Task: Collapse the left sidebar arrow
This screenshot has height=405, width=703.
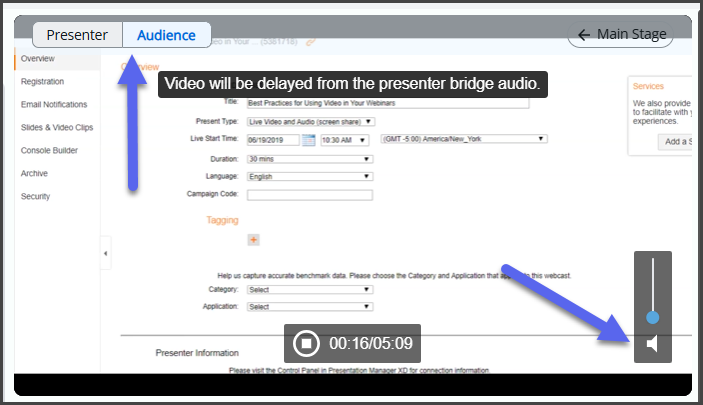Action: pyautogui.click(x=105, y=253)
